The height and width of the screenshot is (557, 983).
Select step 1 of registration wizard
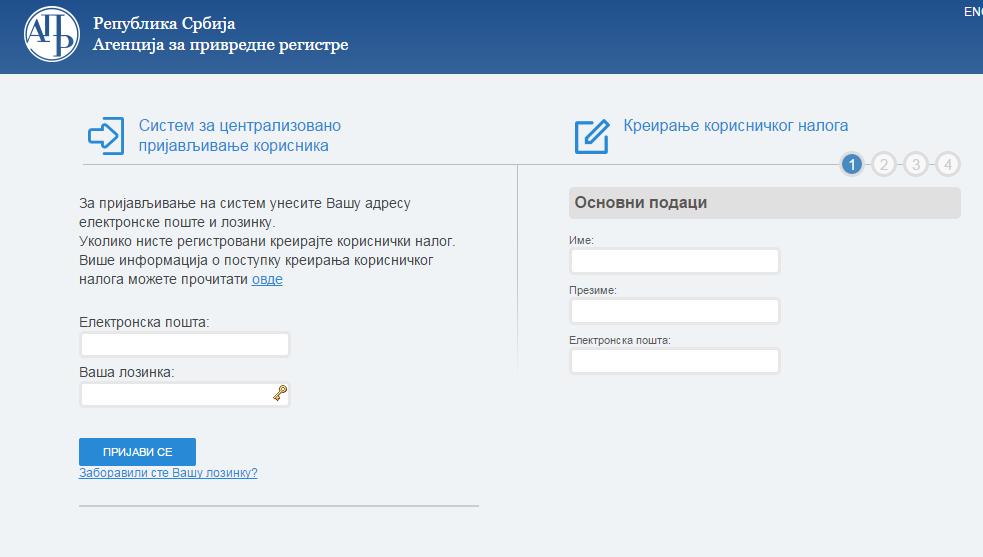[x=852, y=164]
